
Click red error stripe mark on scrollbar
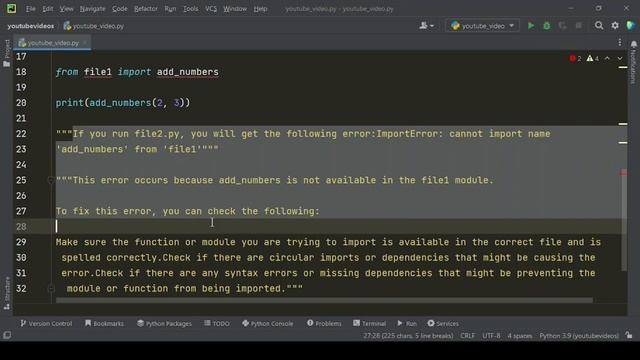(623, 173)
